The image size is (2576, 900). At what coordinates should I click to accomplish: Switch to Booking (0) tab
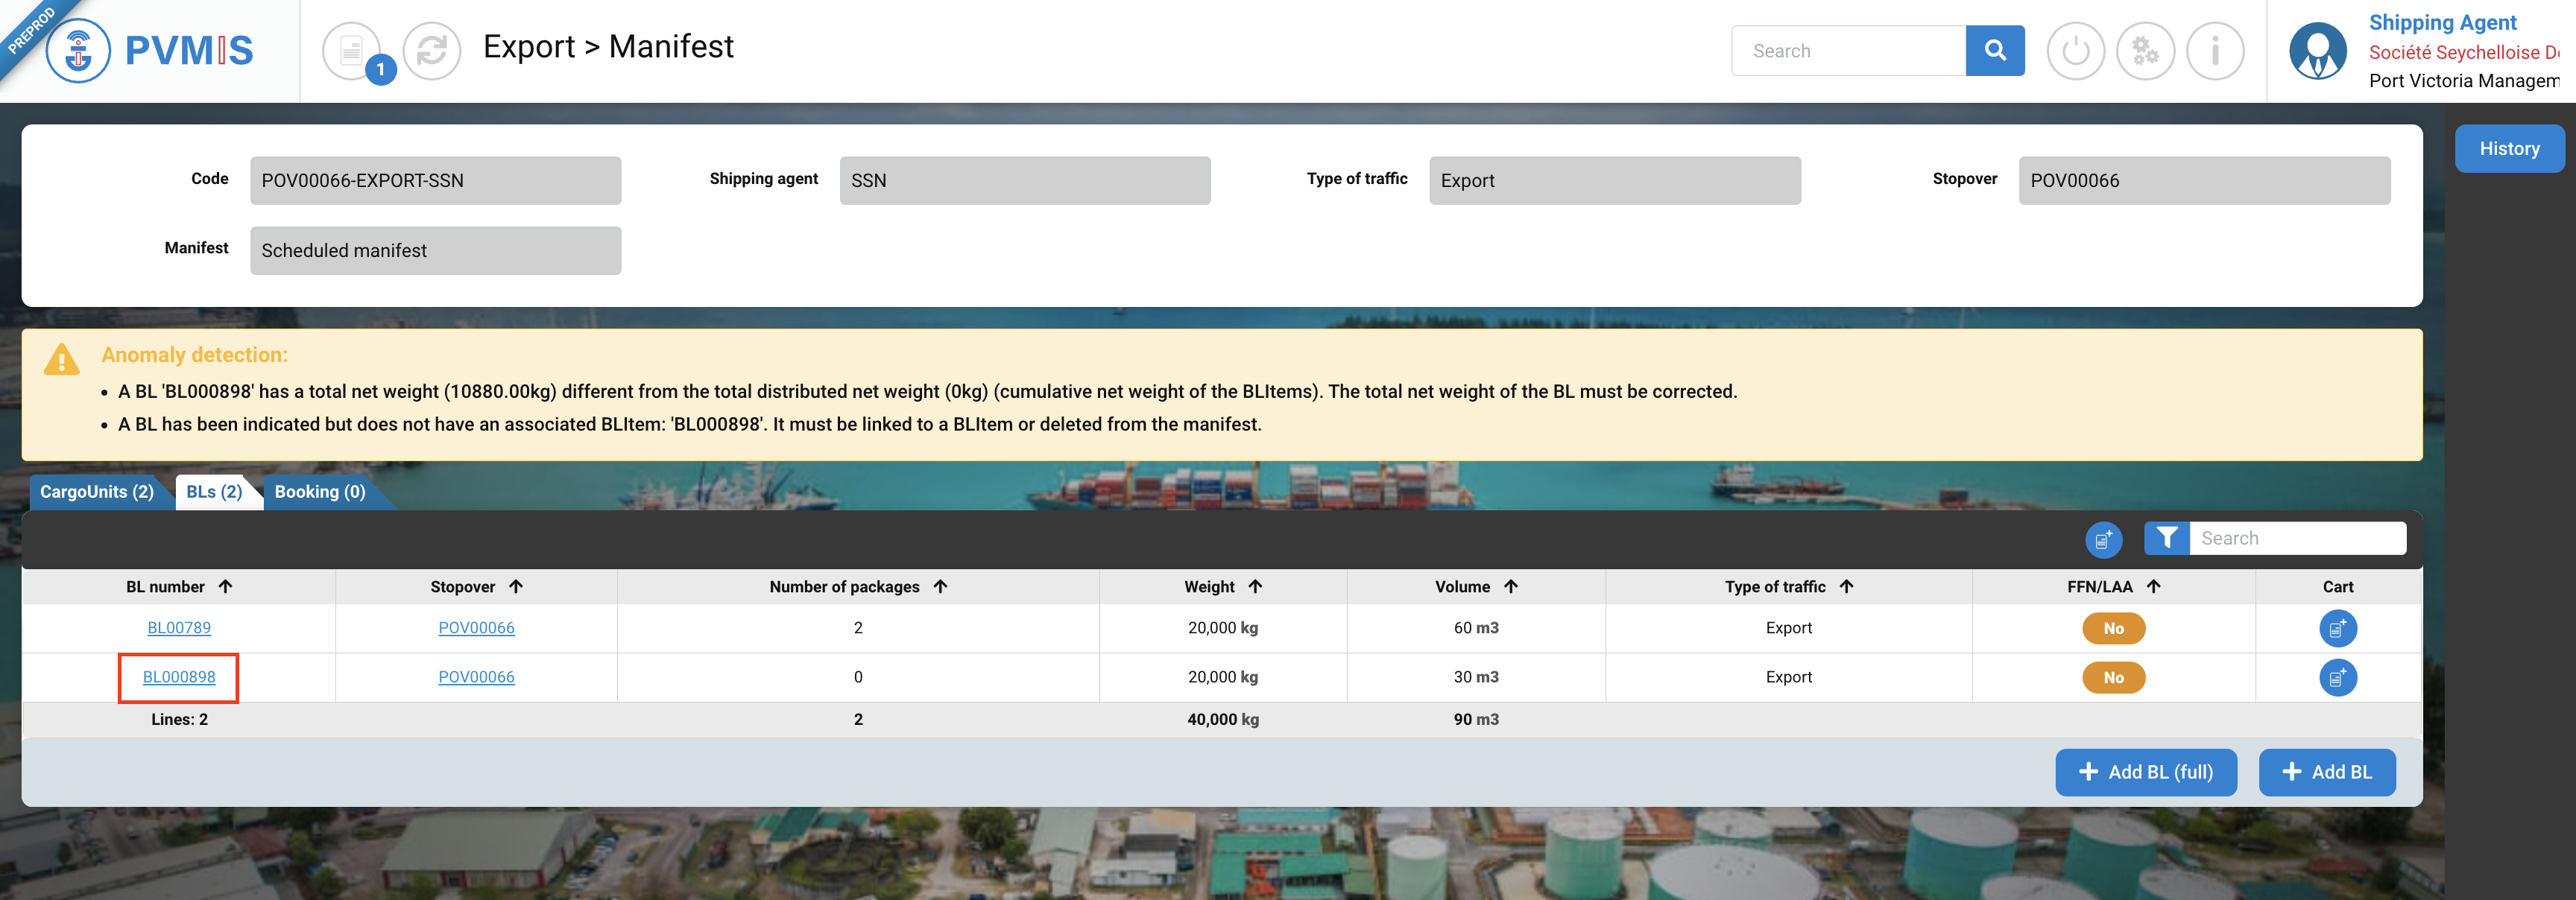coord(320,491)
